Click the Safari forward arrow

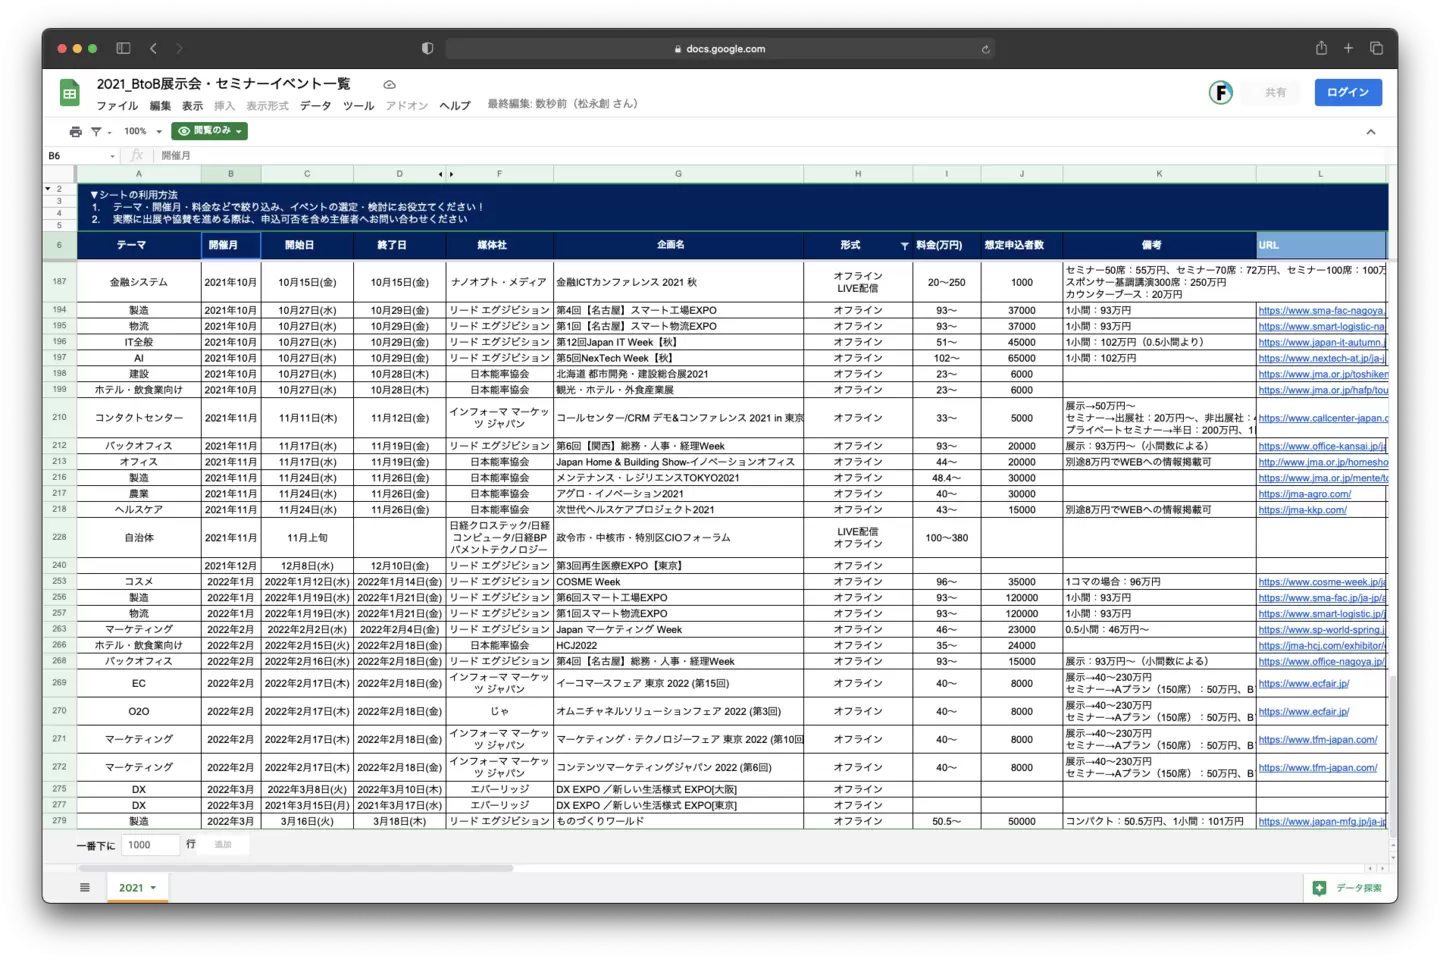180,48
